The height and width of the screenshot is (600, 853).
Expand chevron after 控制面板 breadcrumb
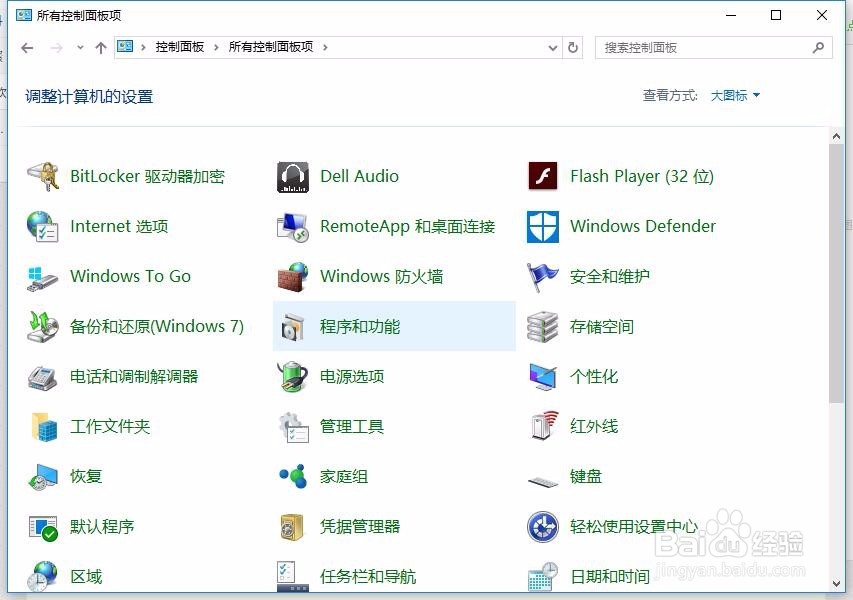(216, 47)
